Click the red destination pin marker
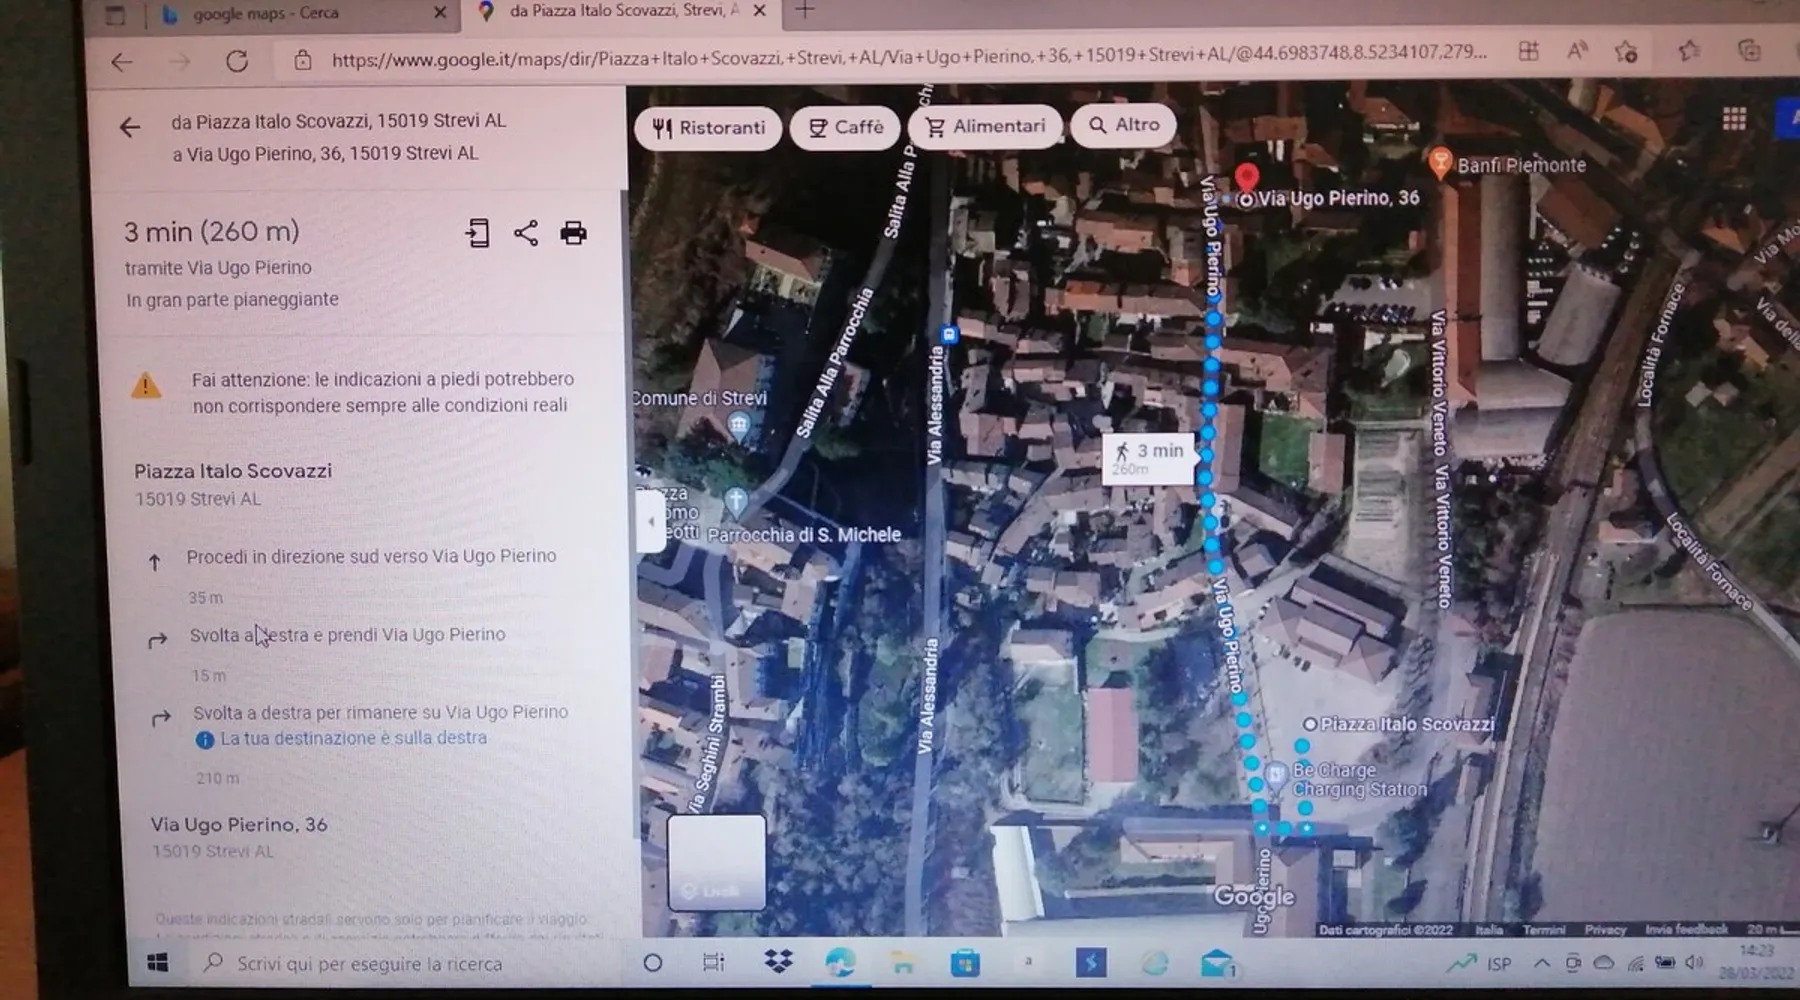The image size is (1800, 1000). pos(1246,178)
